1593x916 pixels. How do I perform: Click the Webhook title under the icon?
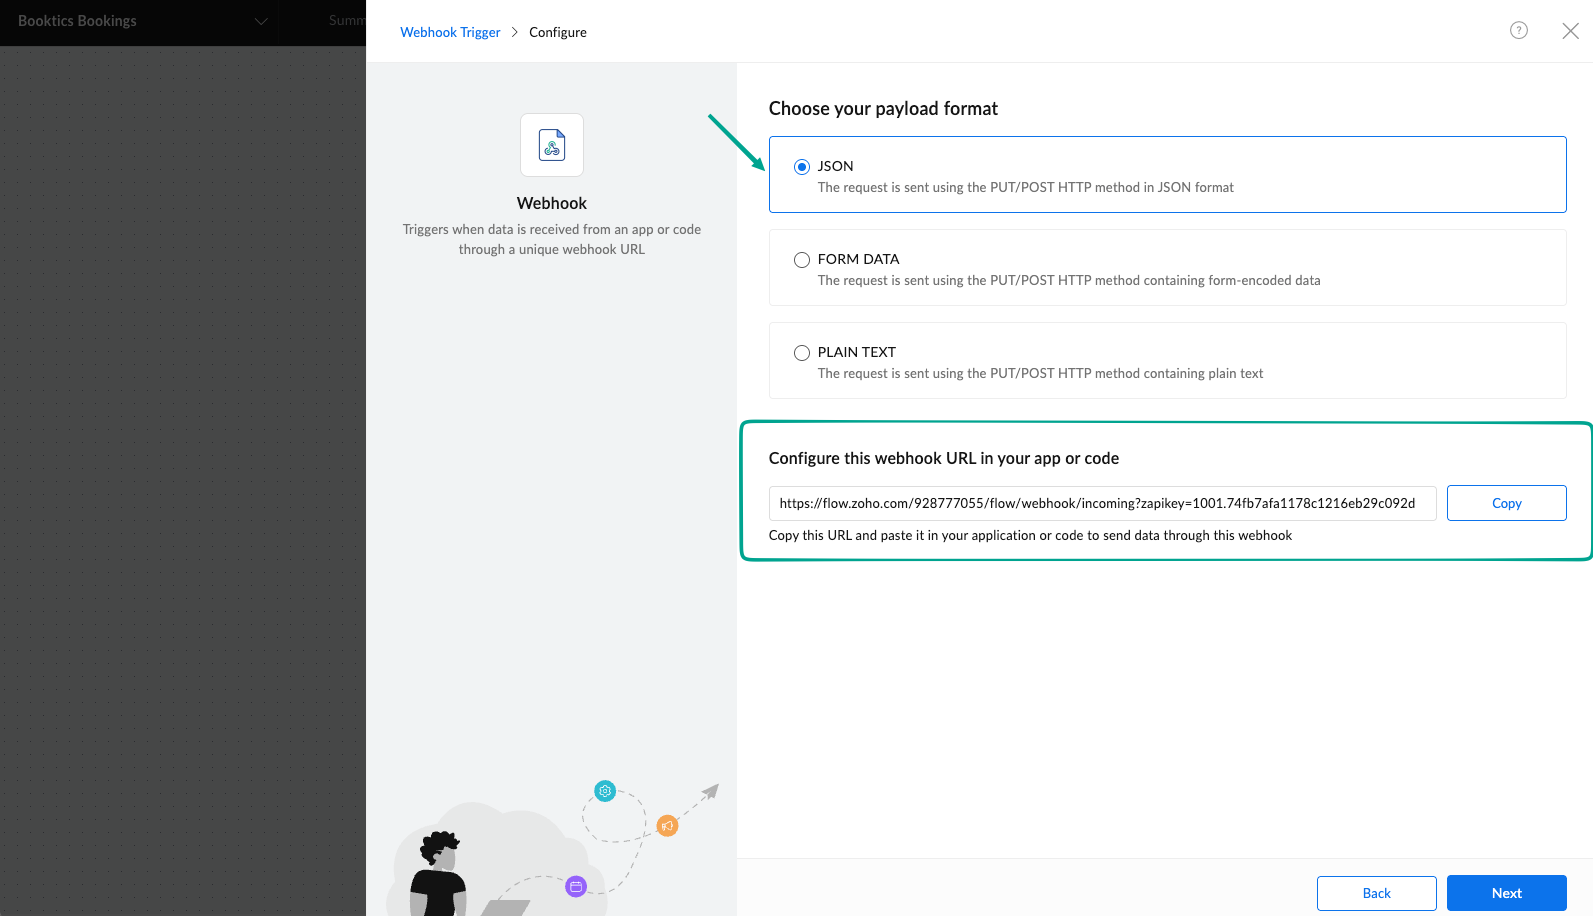pos(552,203)
